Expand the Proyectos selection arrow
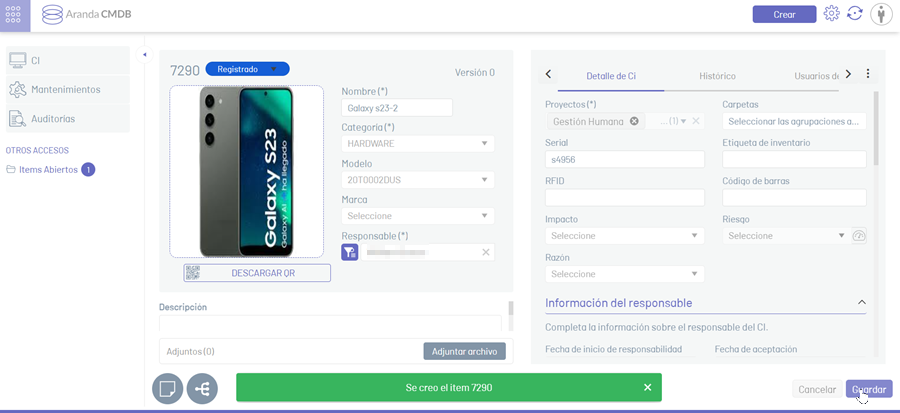 point(683,121)
